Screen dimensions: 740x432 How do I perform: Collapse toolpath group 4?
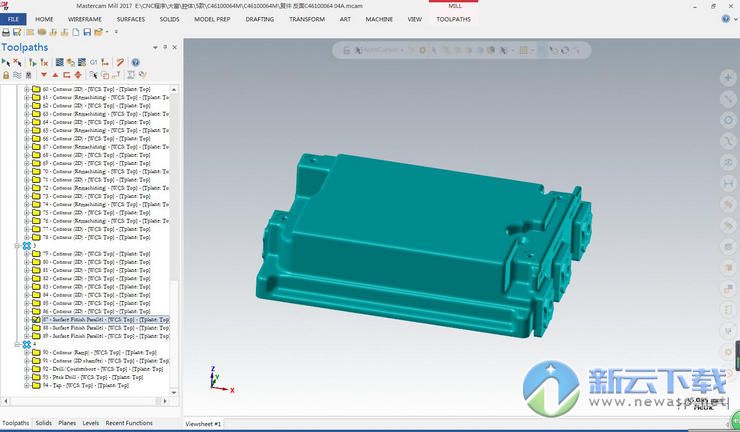point(17,344)
